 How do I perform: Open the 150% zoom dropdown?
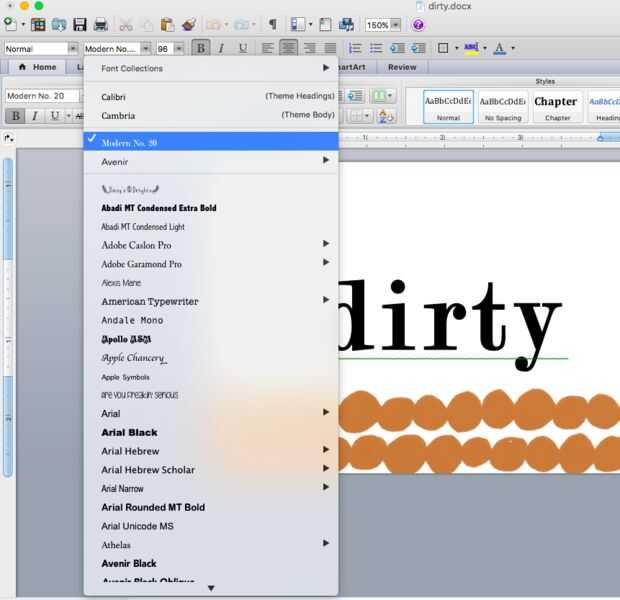pos(395,25)
